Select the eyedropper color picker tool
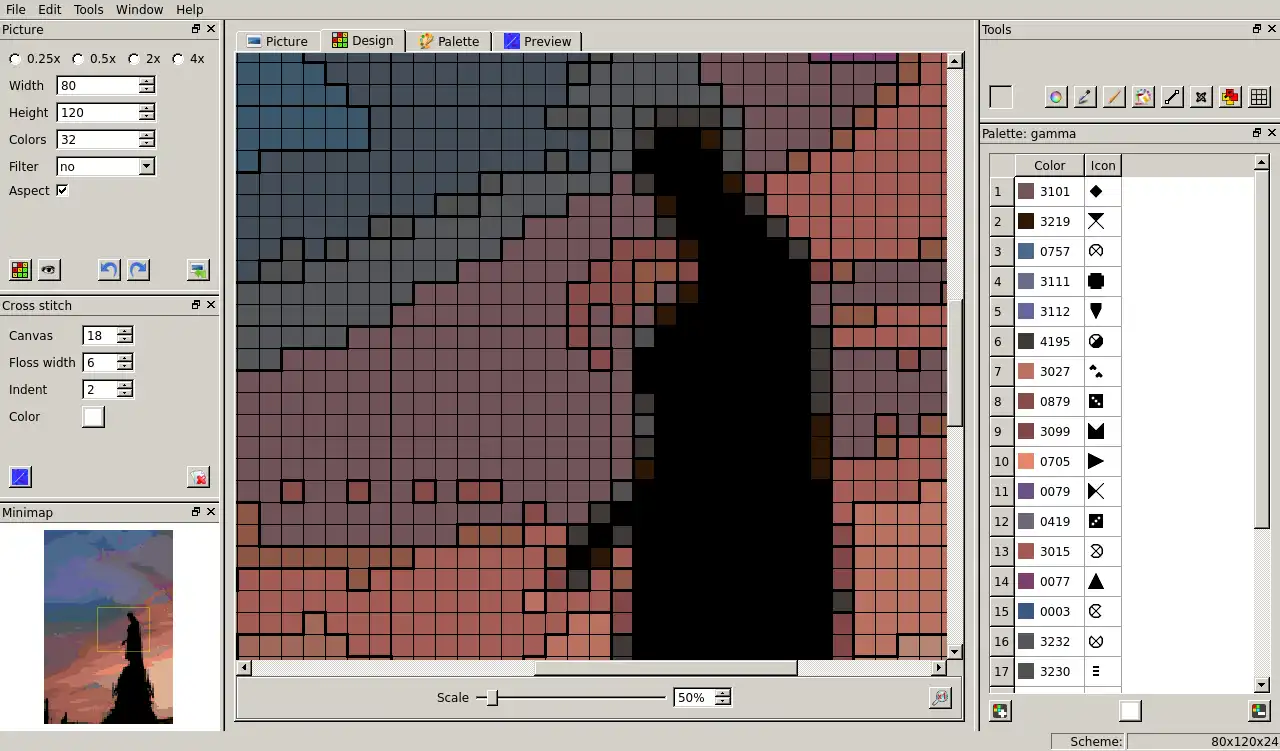Viewport: 1280px width, 751px height. click(1085, 97)
